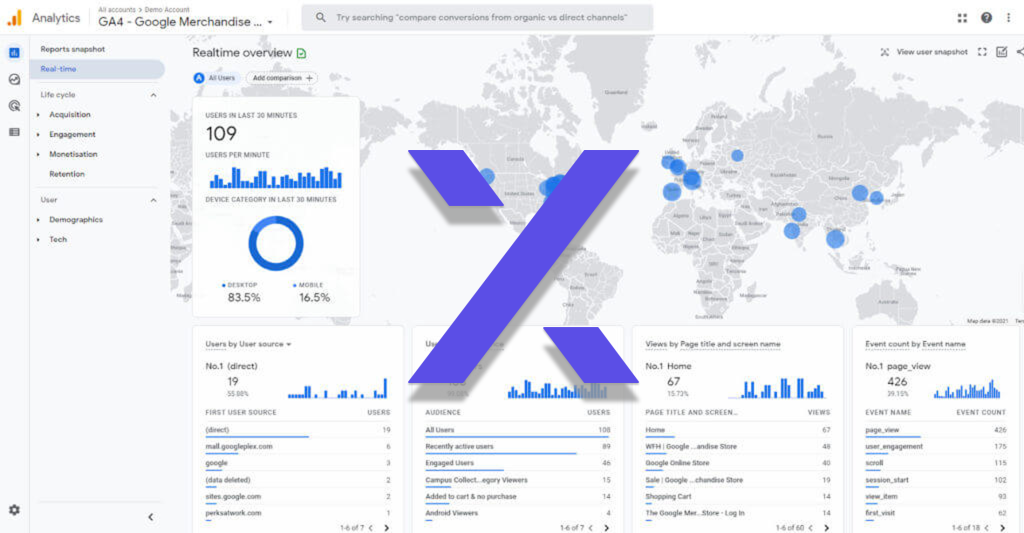Click the users per minute bar chart

pyautogui.click(x=276, y=178)
